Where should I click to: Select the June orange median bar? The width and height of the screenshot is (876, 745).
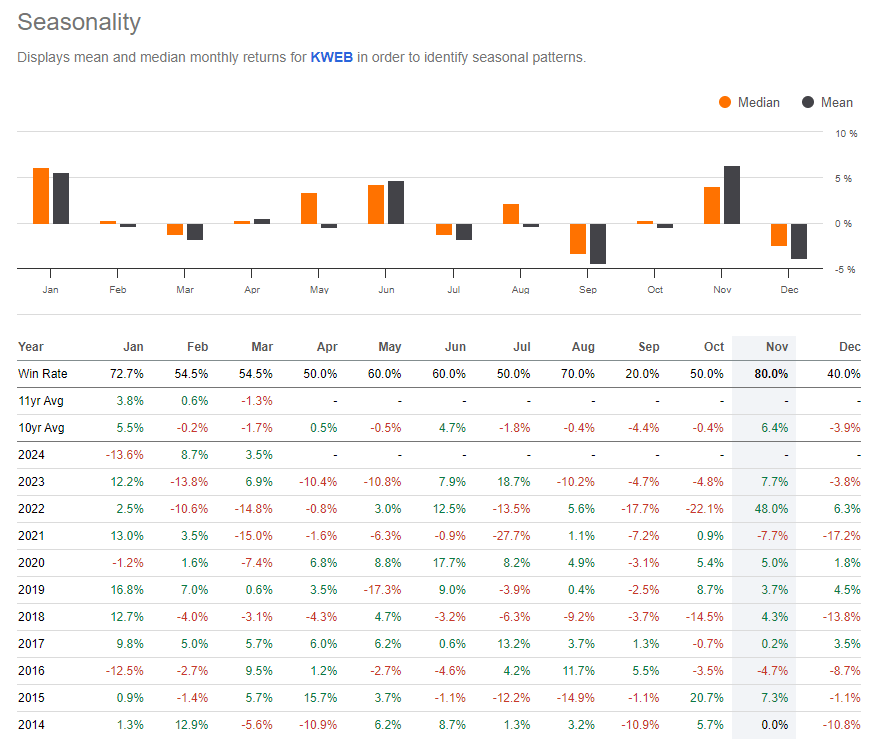tap(376, 204)
